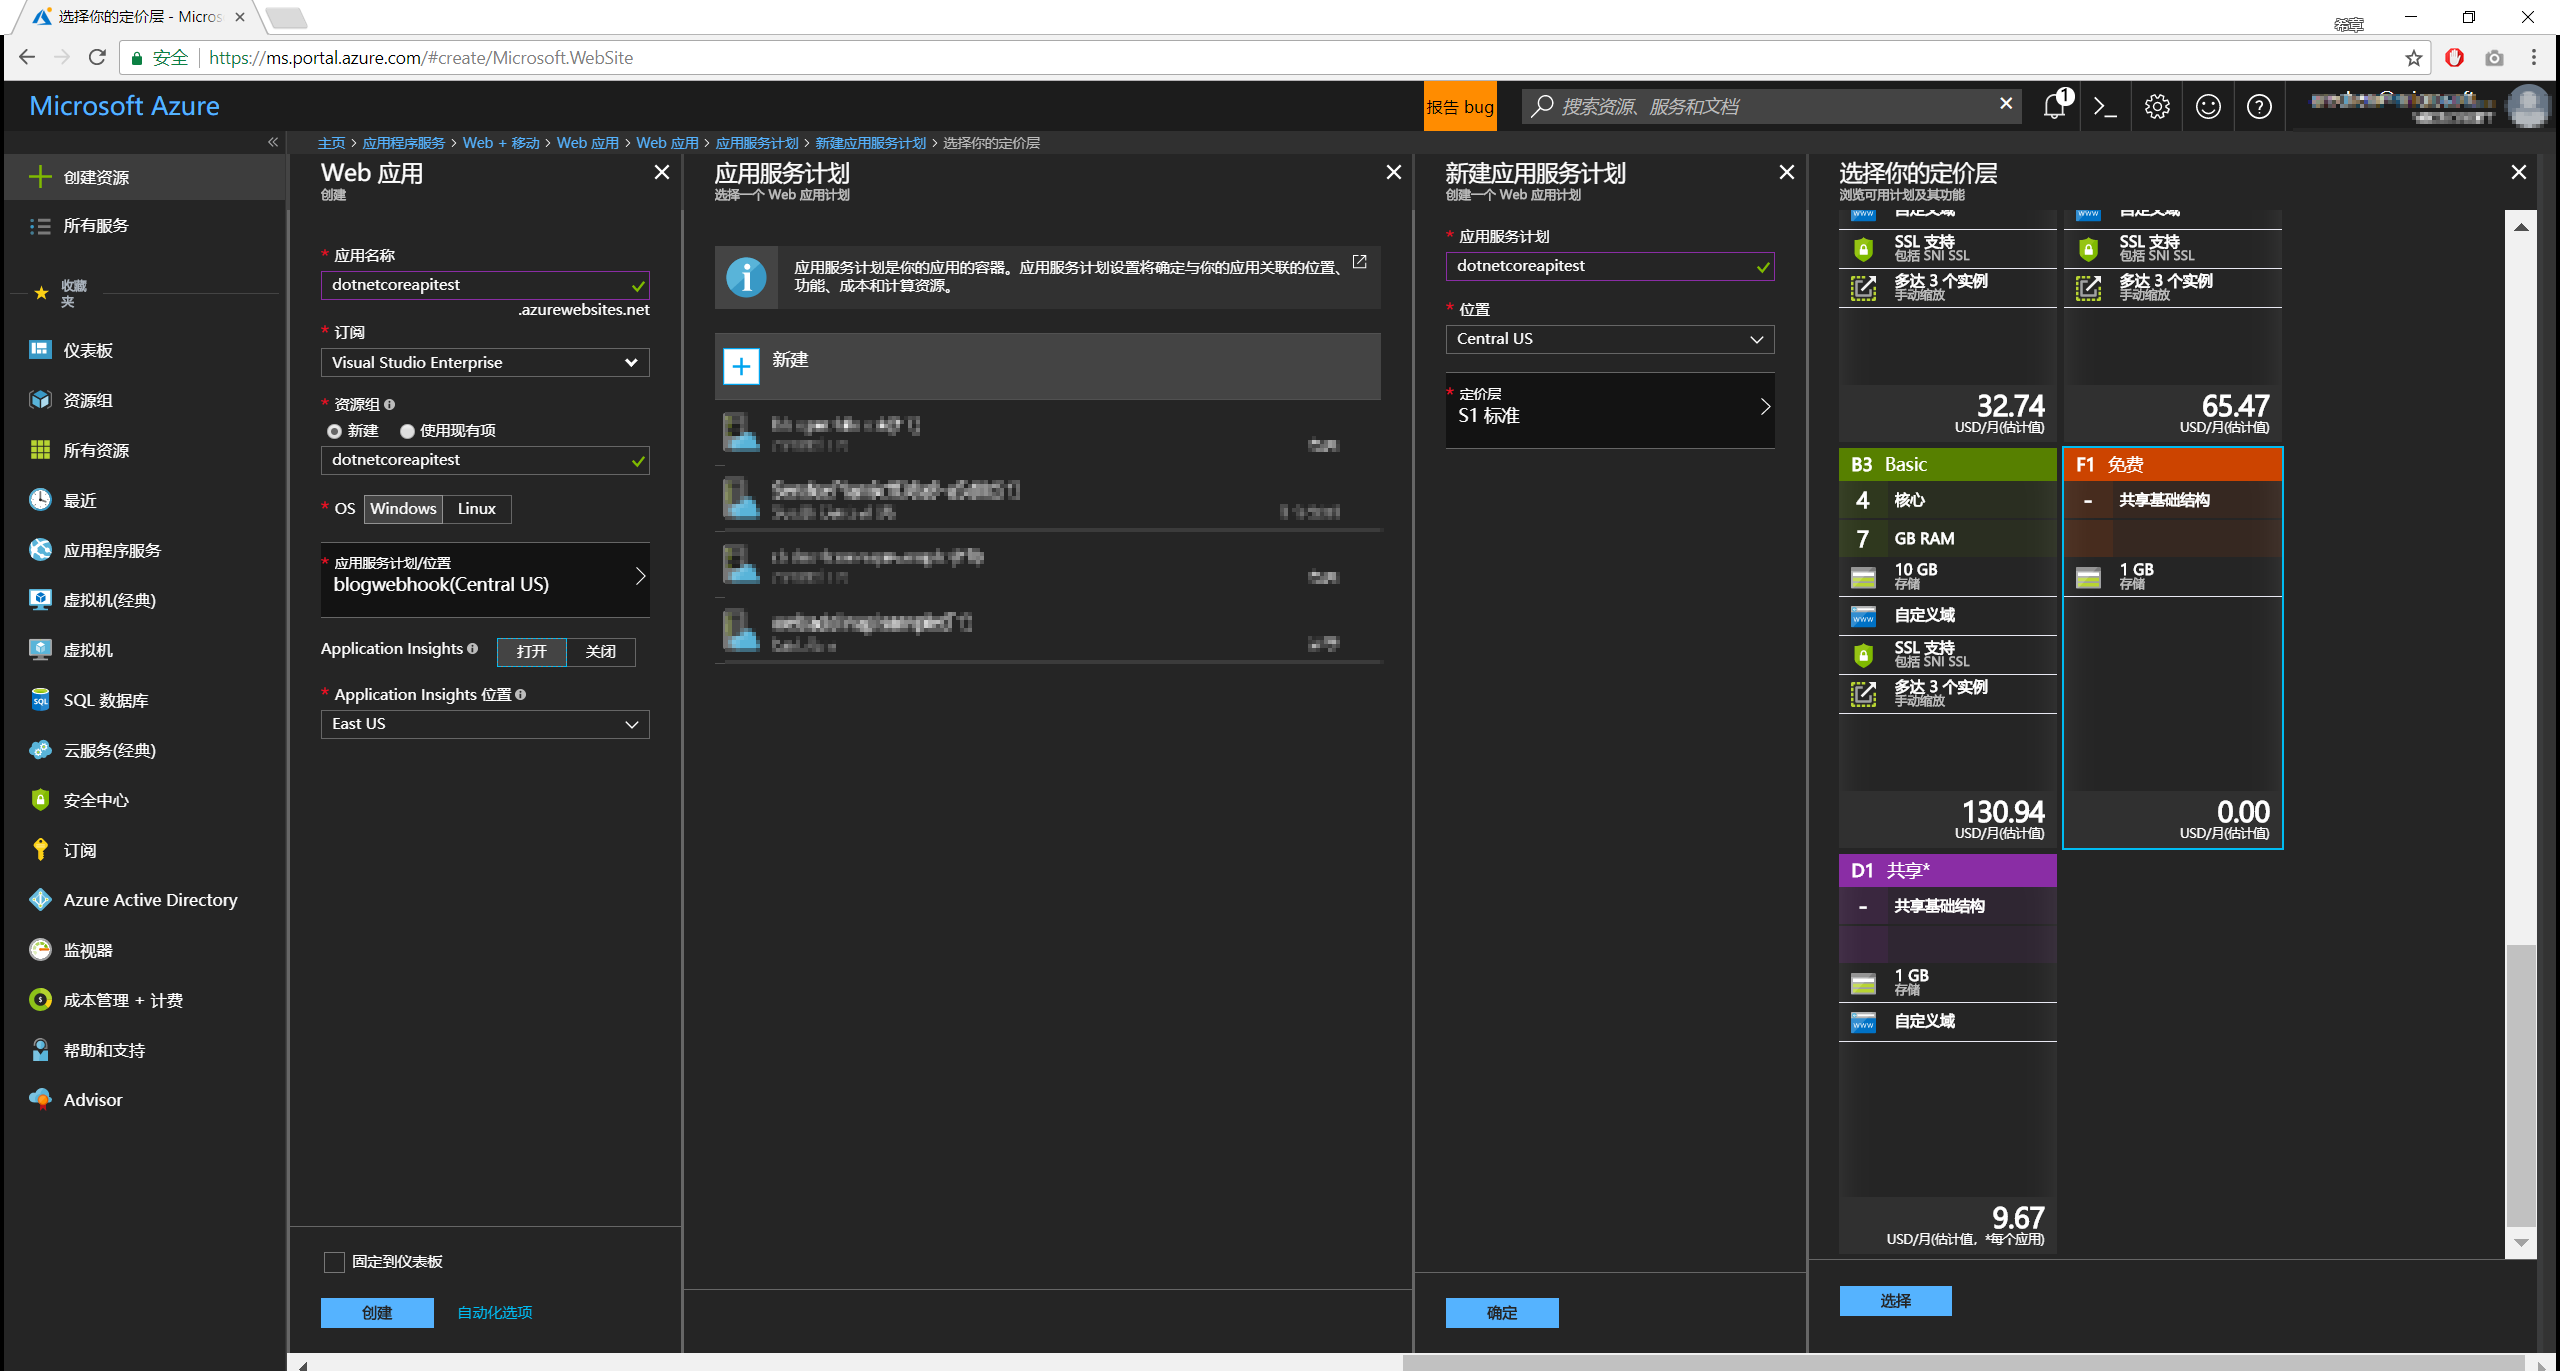Open the 位置 Central US dropdown
Screen dimensions: 2560x1371
coord(1610,339)
